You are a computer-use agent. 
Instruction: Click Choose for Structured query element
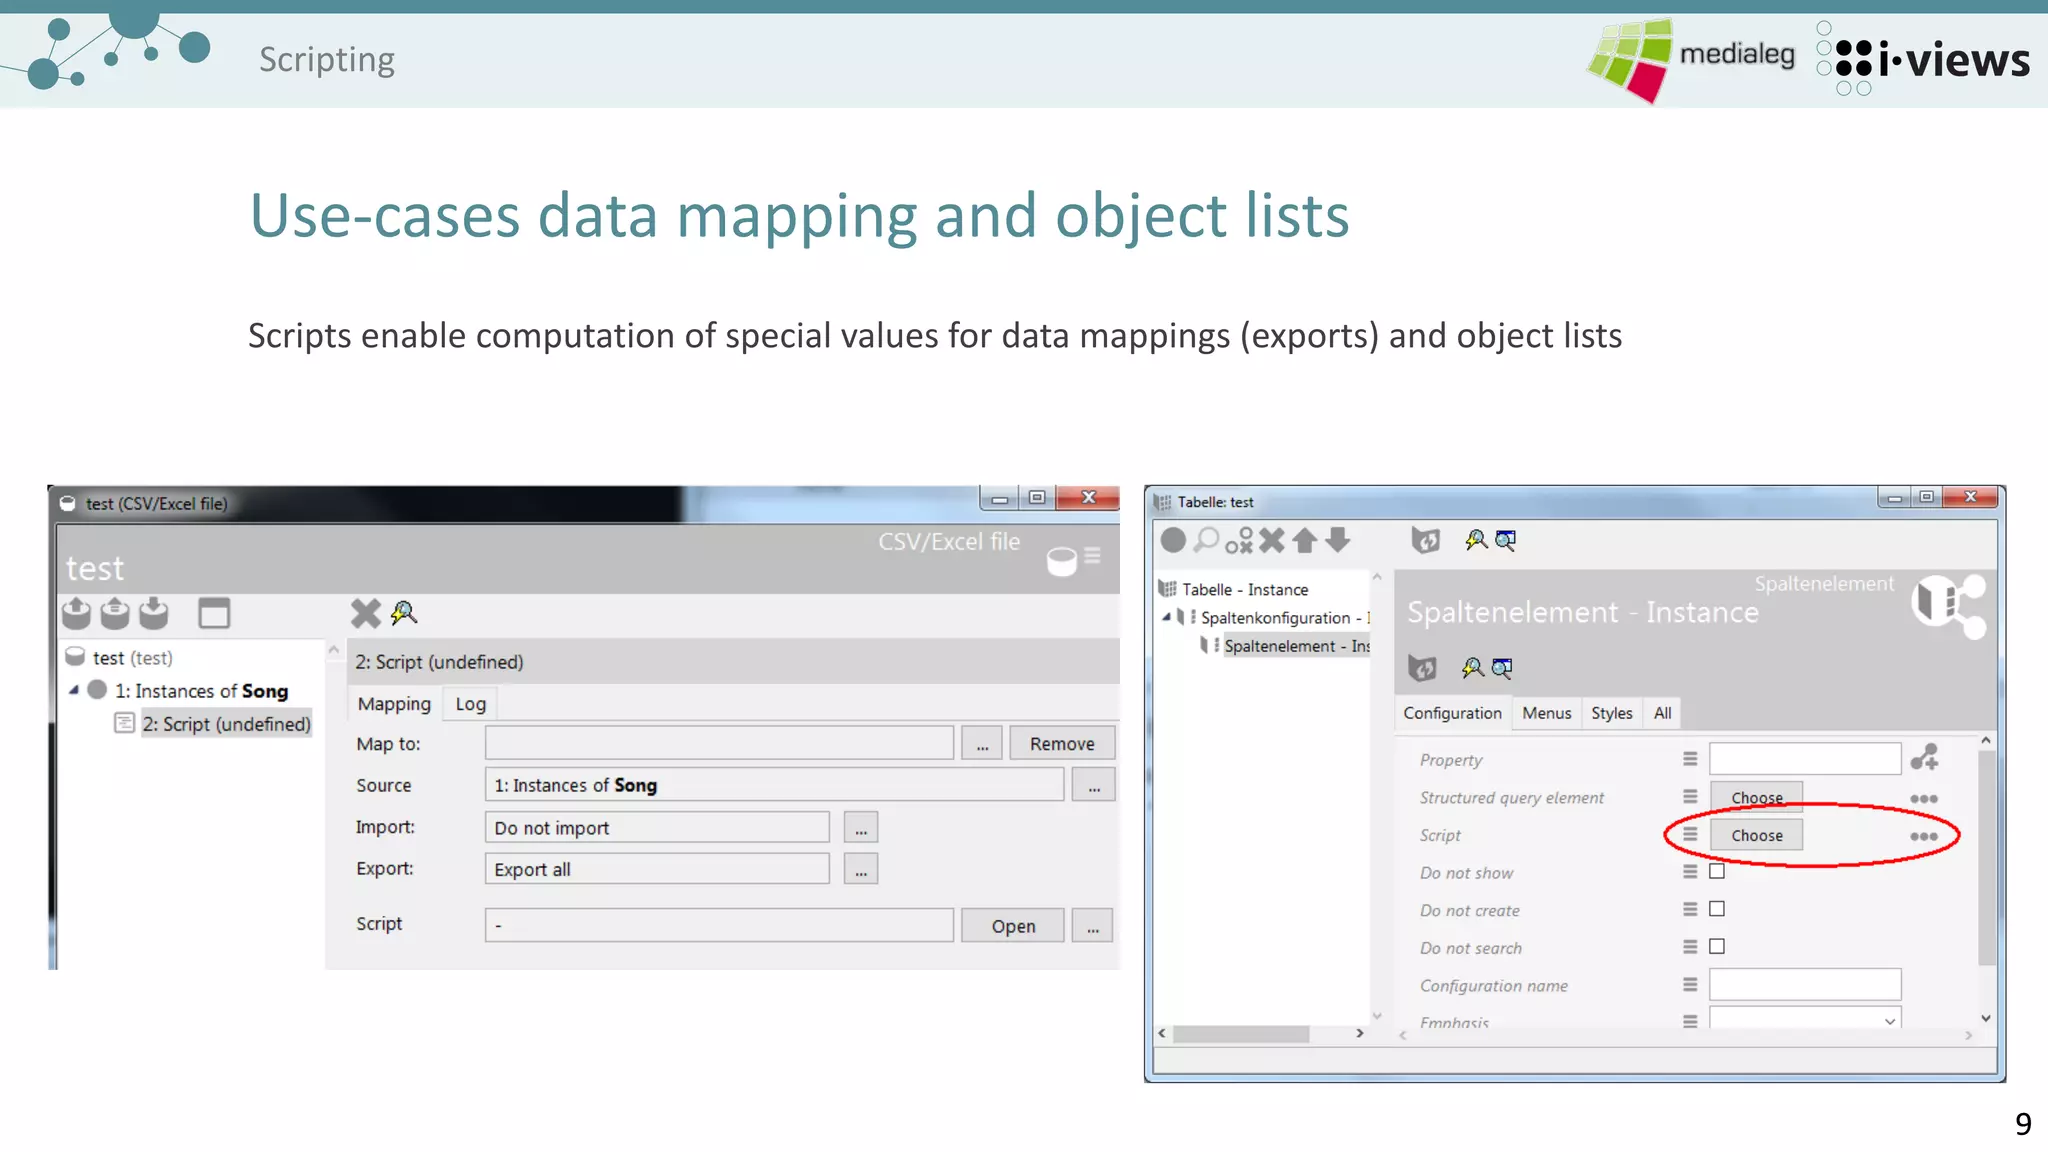(1757, 797)
